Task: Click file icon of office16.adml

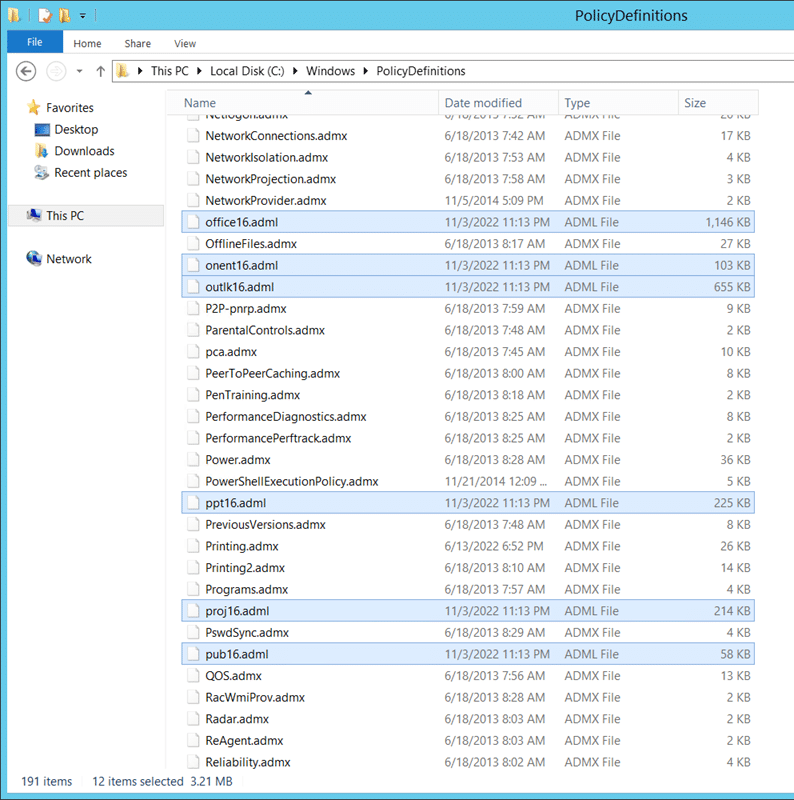Action: pyautogui.click(x=193, y=222)
